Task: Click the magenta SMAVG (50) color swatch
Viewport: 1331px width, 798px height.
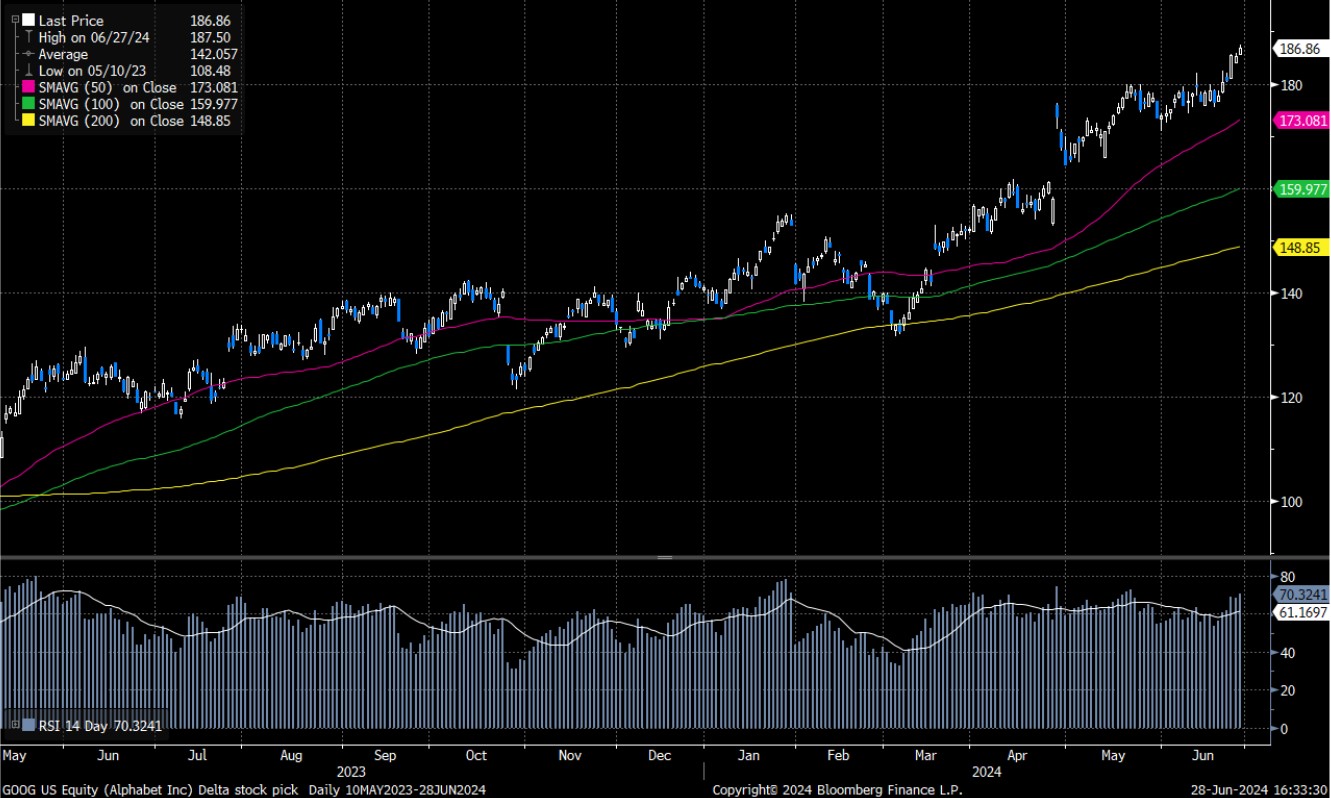Action: click(x=28, y=87)
